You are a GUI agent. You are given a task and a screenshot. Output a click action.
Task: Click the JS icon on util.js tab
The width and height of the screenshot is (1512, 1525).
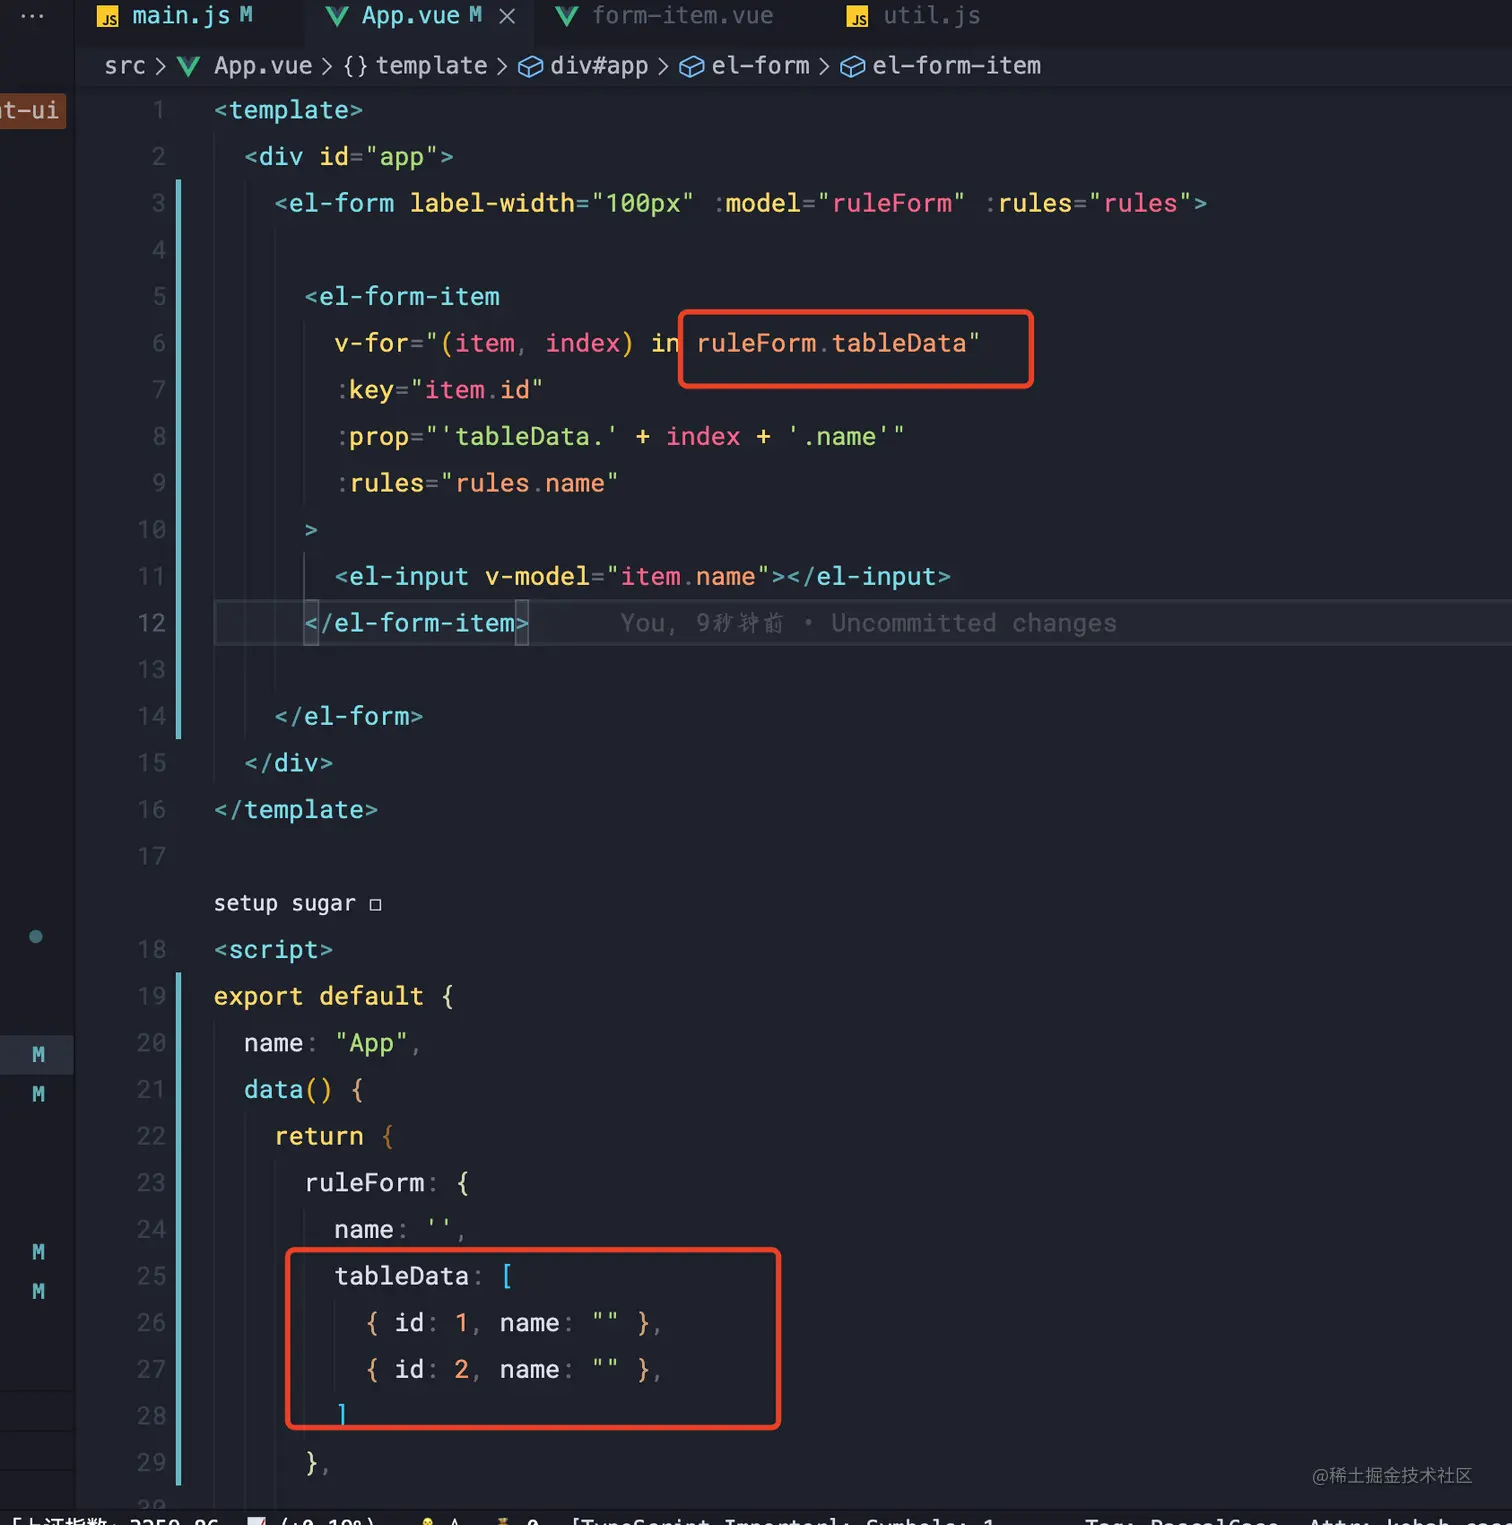click(x=857, y=17)
